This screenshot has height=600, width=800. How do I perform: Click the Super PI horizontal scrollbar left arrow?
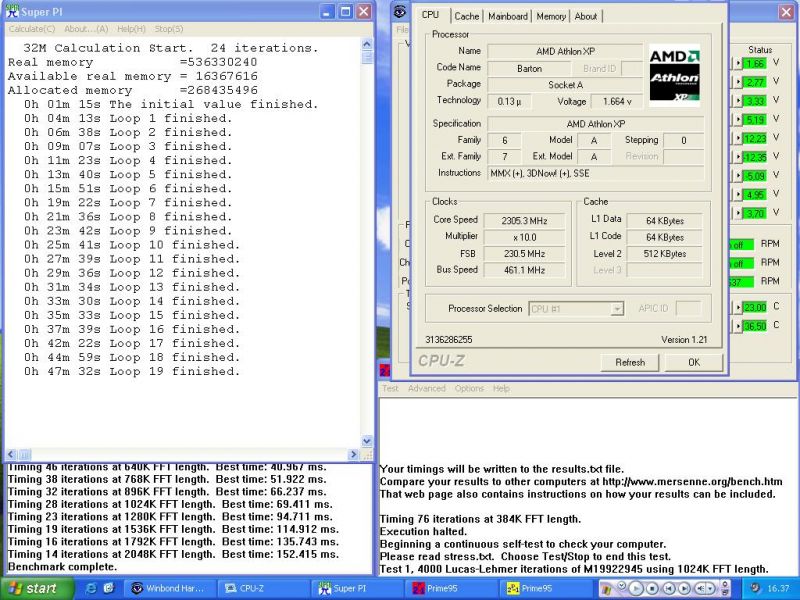tap(11, 454)
